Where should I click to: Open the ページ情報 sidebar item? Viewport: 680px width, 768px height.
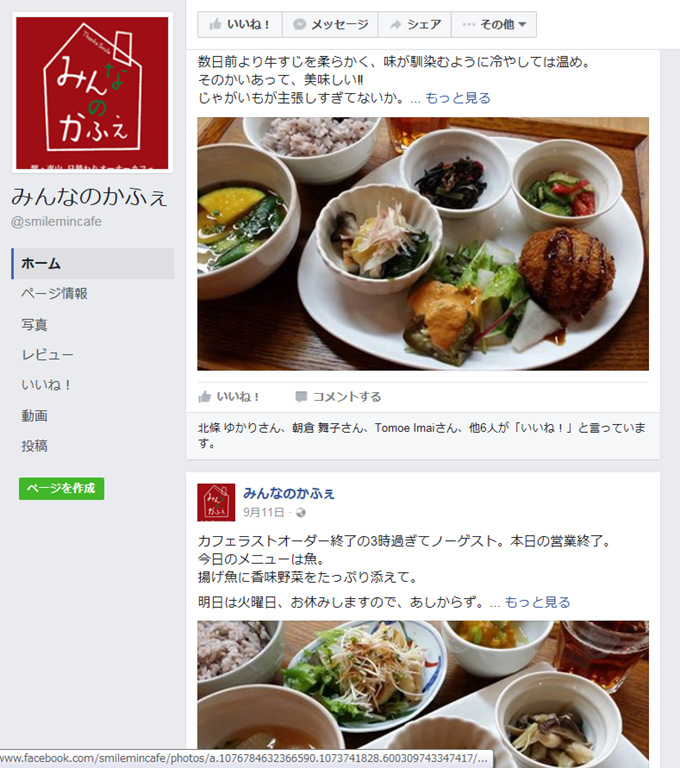(54, 294)
